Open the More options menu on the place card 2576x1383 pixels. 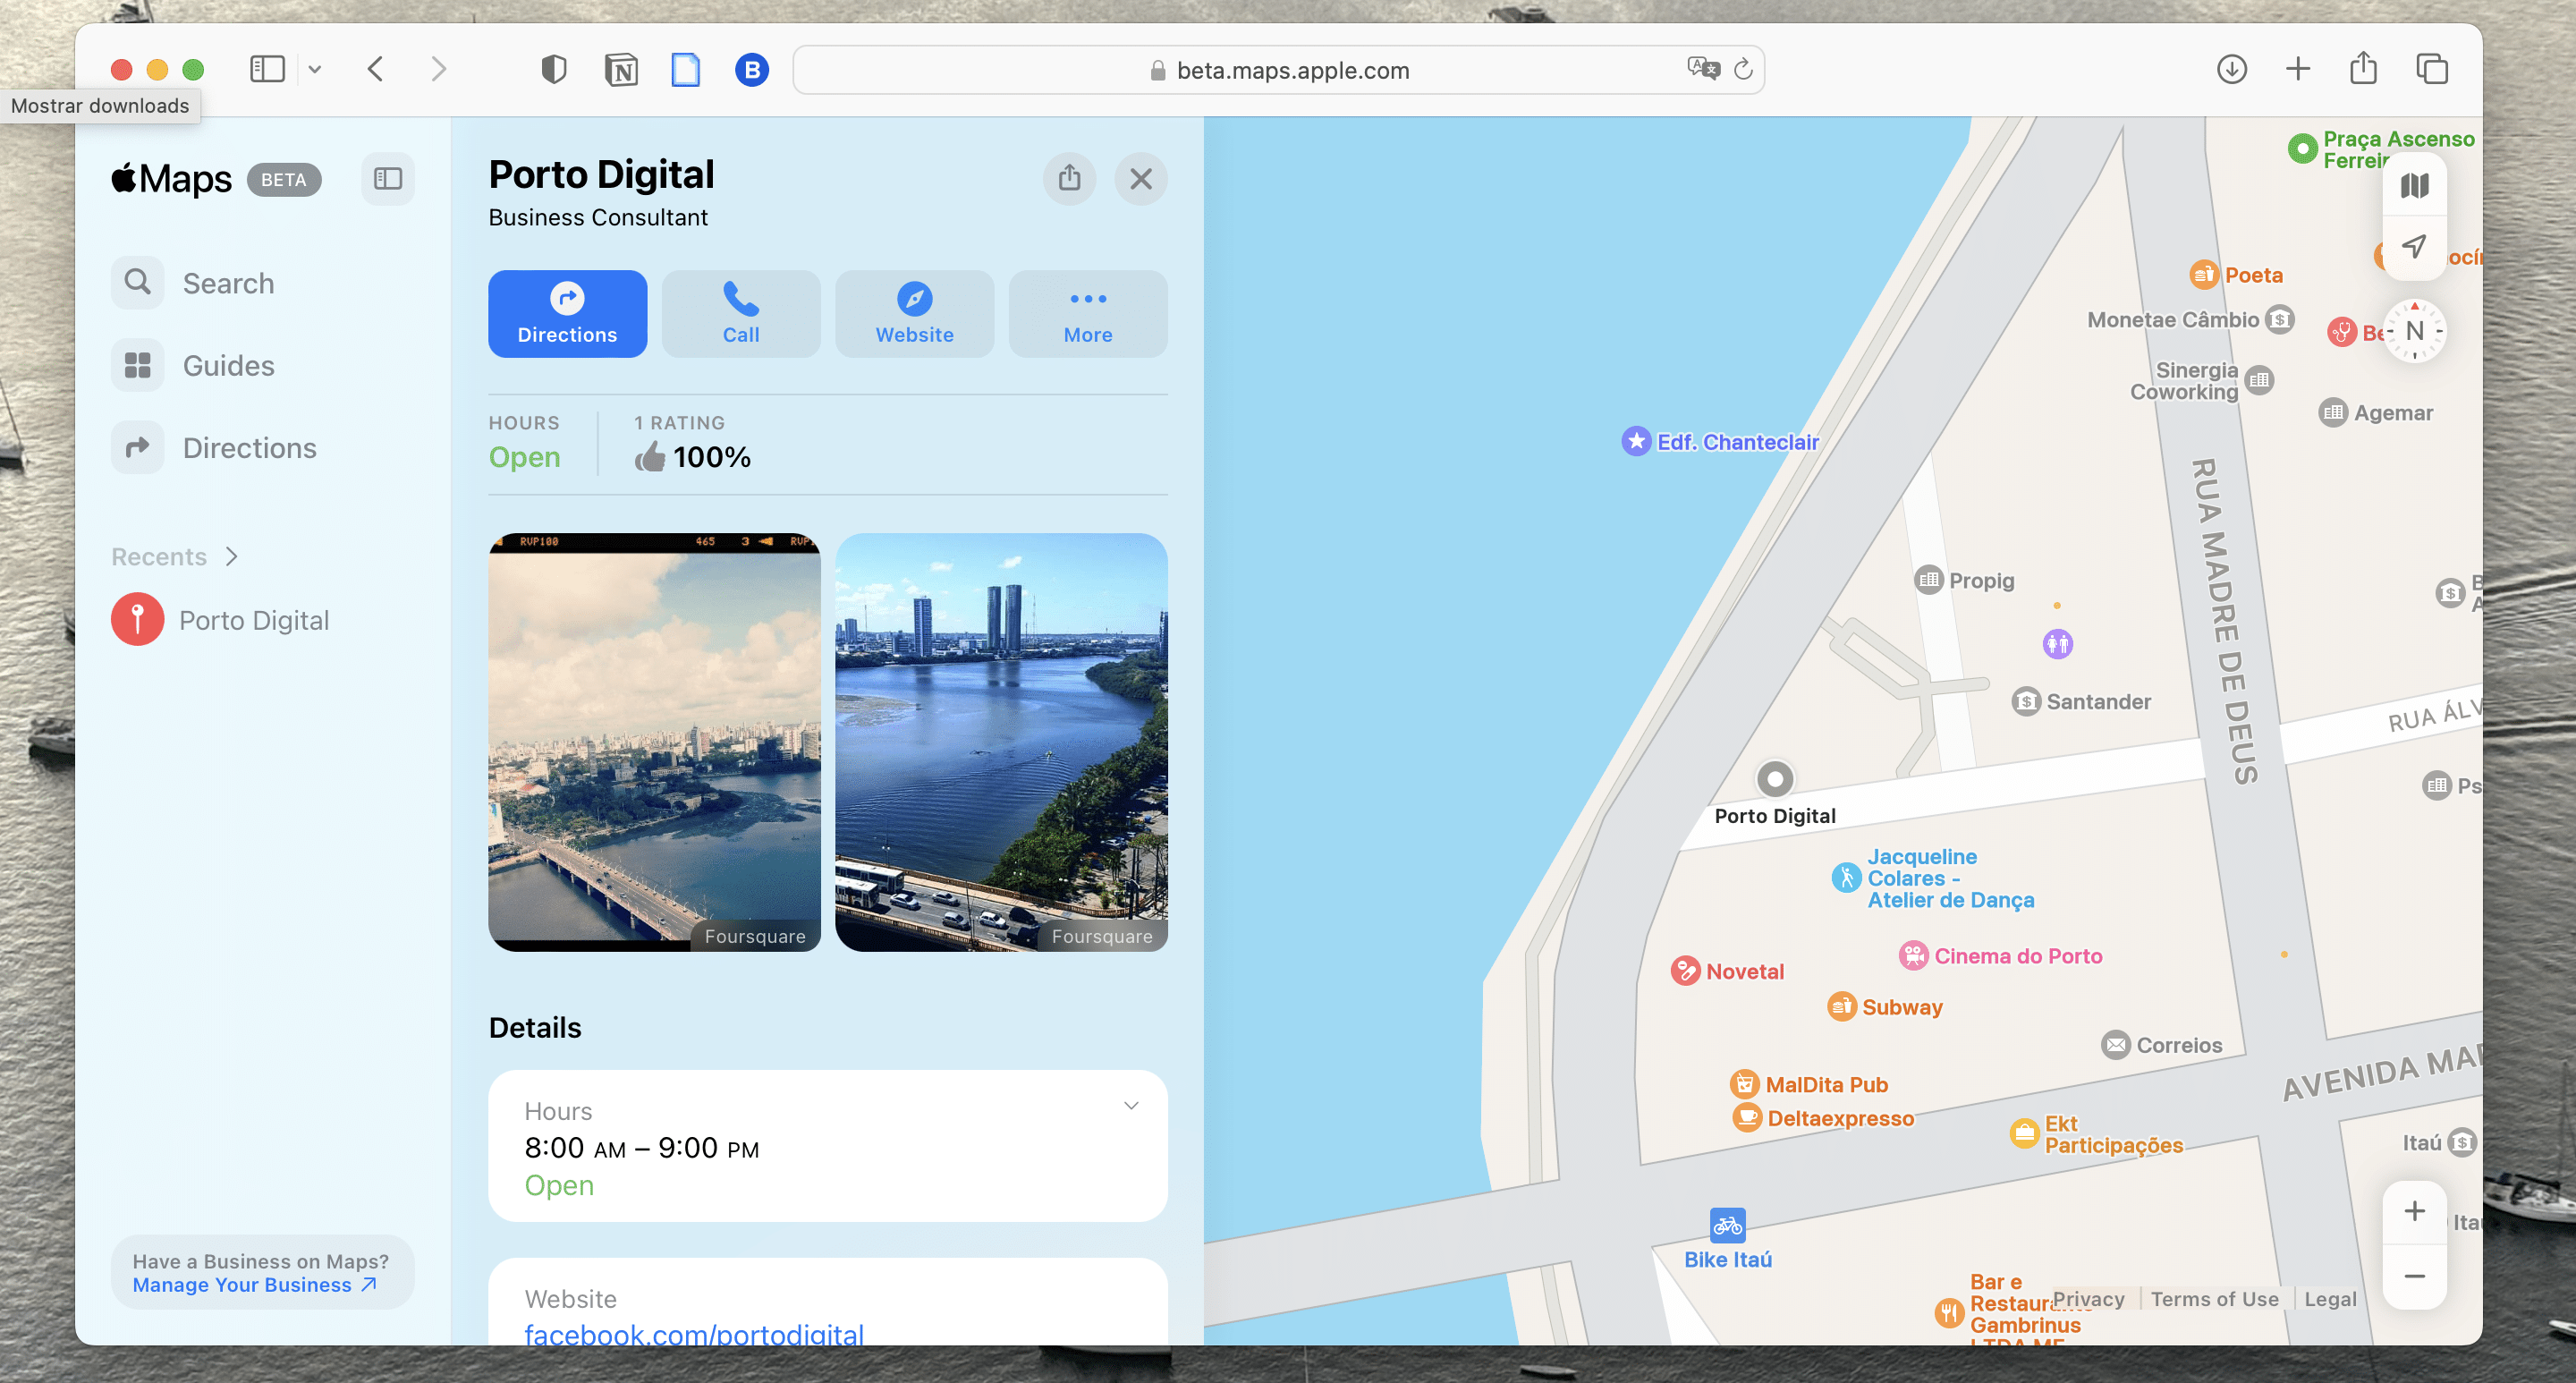click(x=1087, y=313)
